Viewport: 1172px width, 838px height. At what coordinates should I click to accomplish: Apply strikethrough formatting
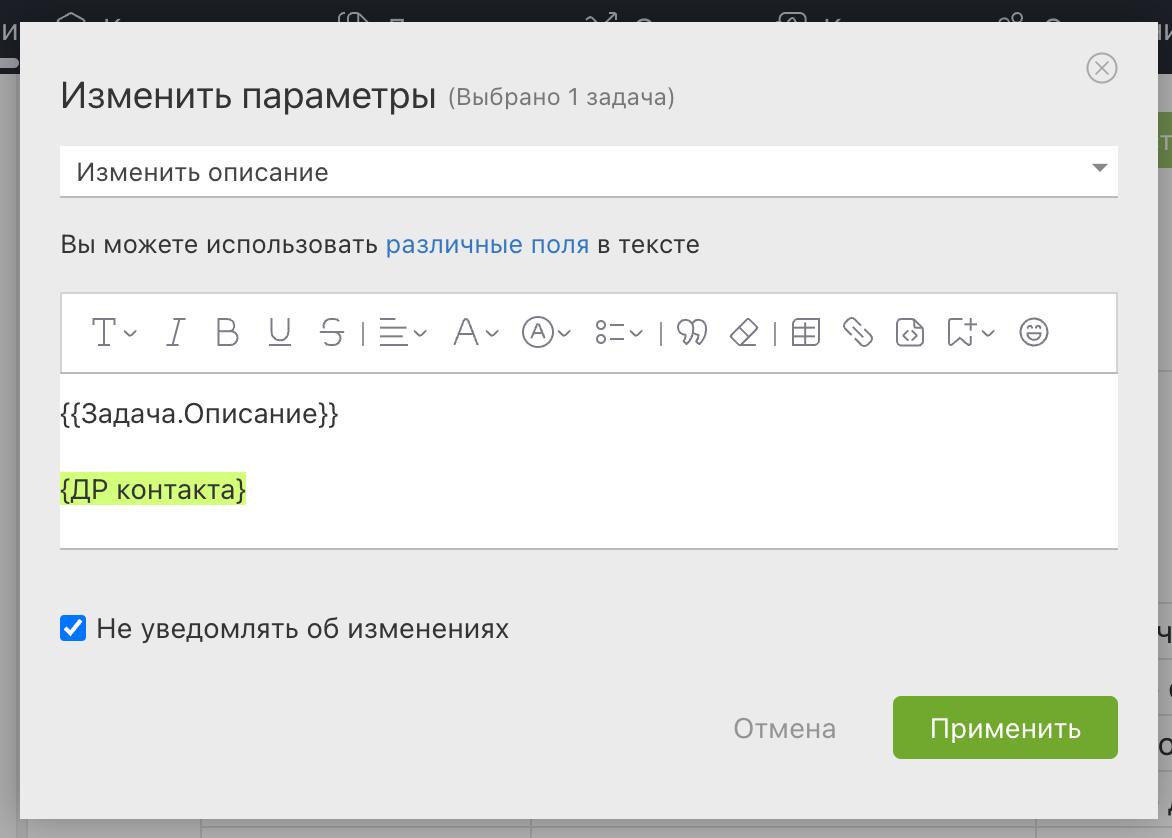332,332
